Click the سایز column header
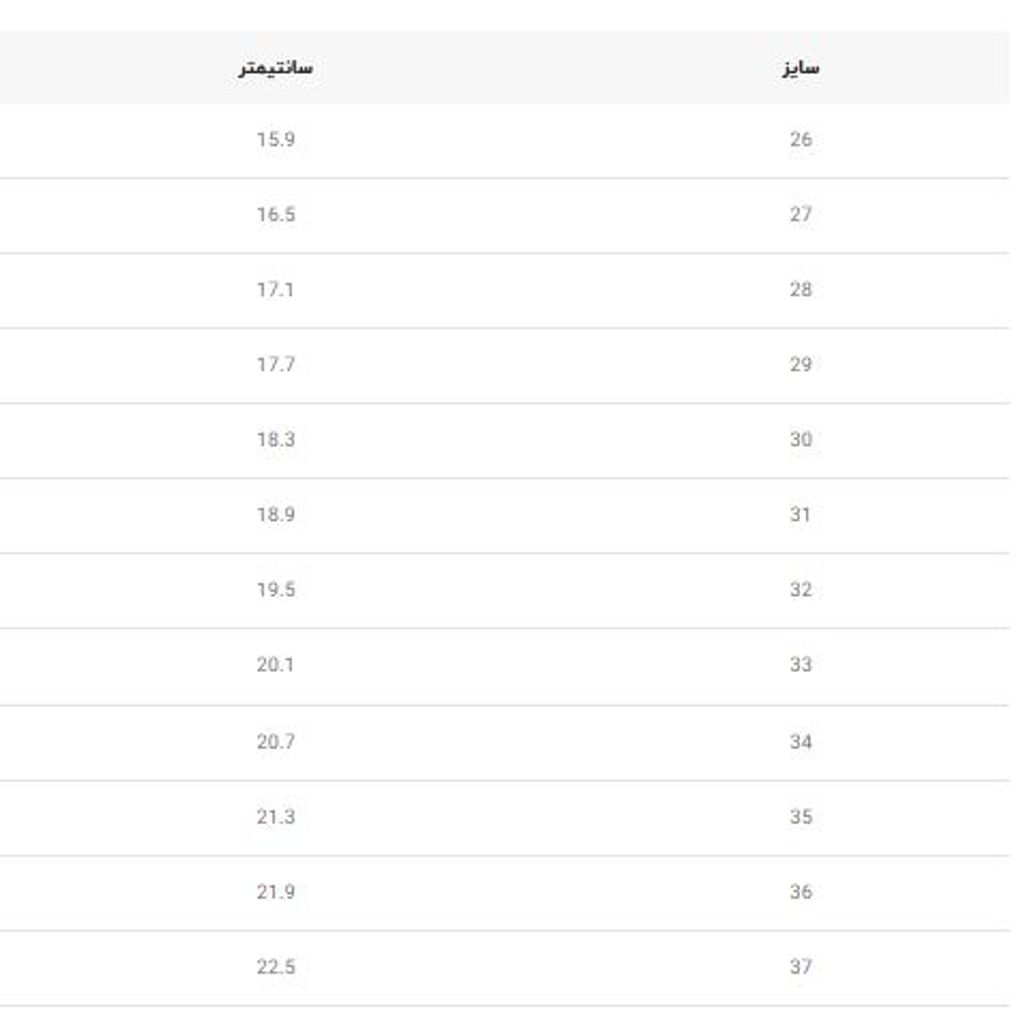Image resolution: width=1024 pixels, height=1024 pixels. (x=800, y=68)
